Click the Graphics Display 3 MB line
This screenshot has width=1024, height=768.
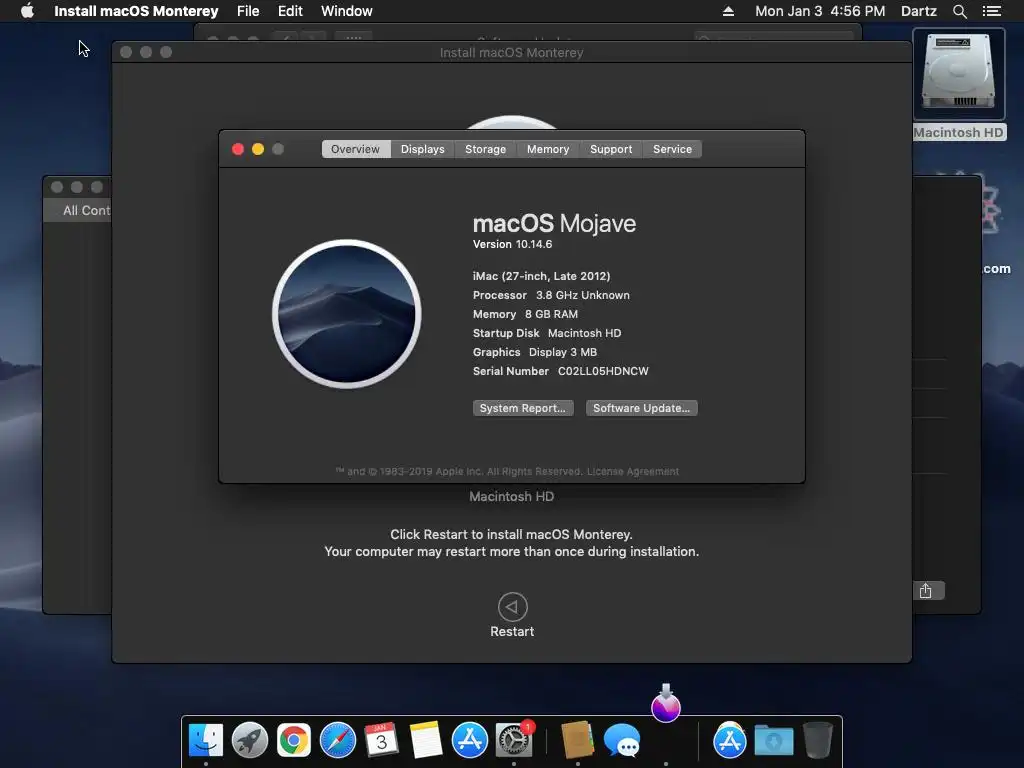point(535,352)
